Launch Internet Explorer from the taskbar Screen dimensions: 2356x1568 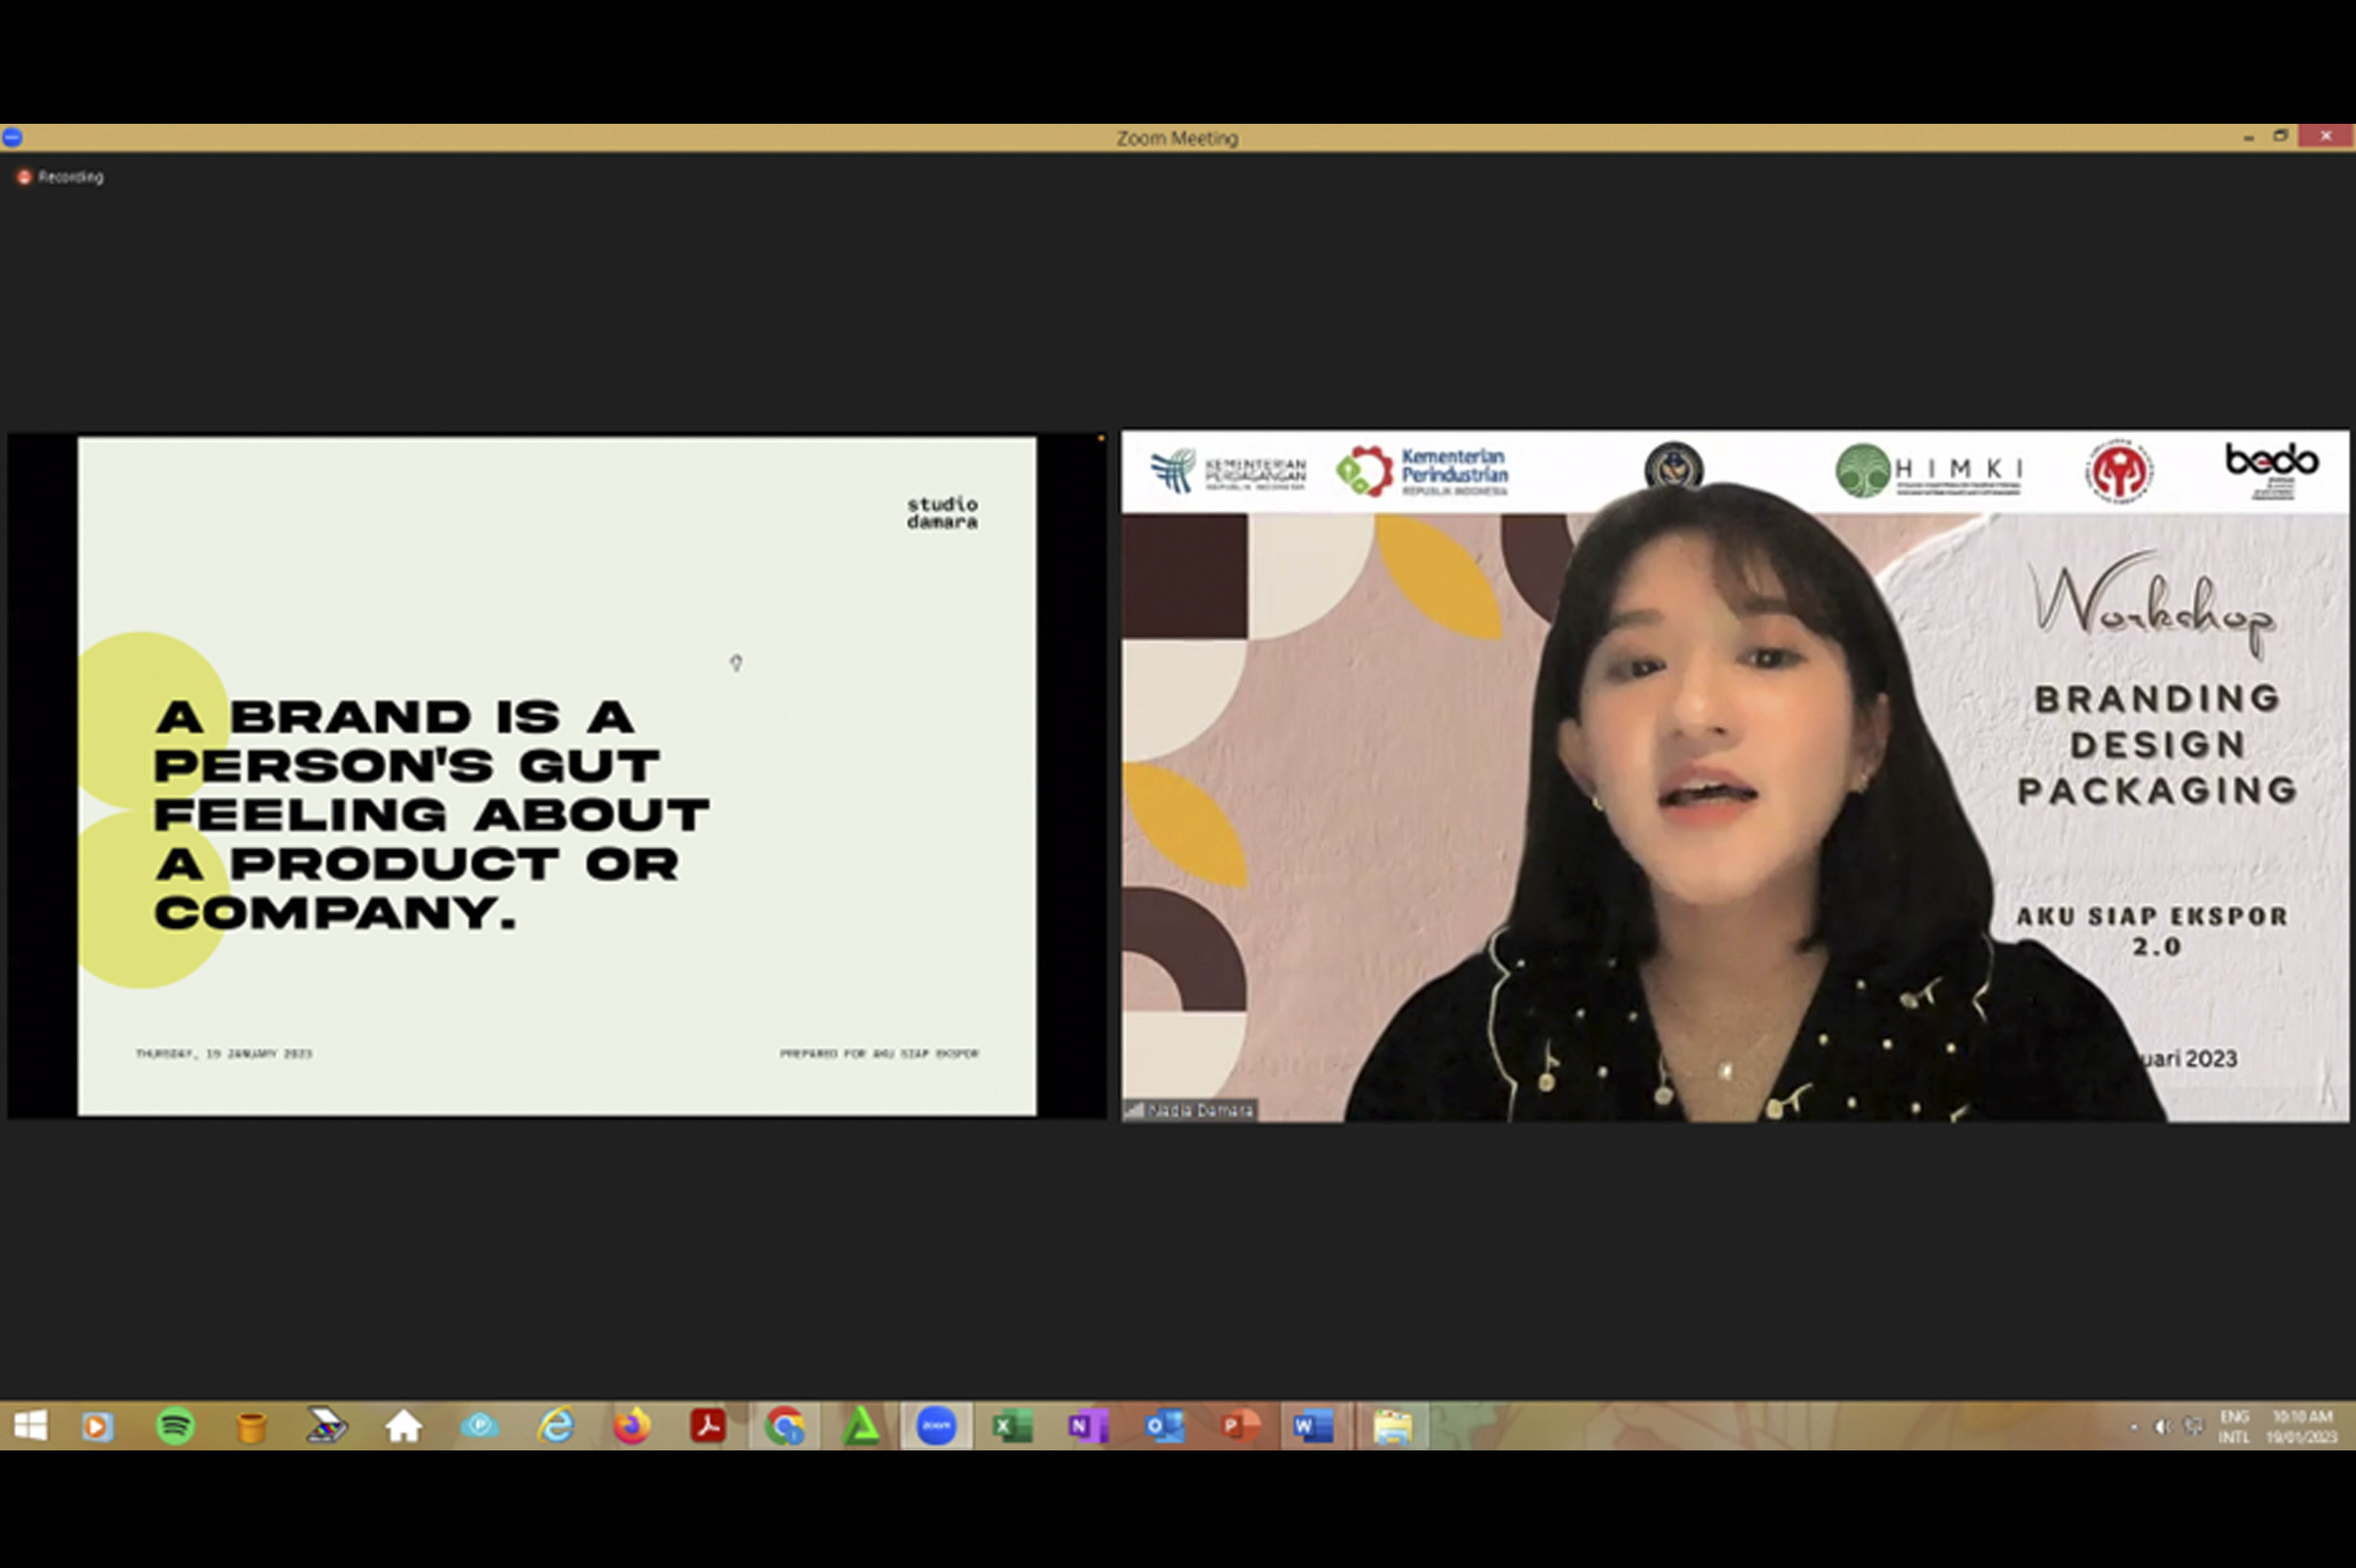(555, 1425)
